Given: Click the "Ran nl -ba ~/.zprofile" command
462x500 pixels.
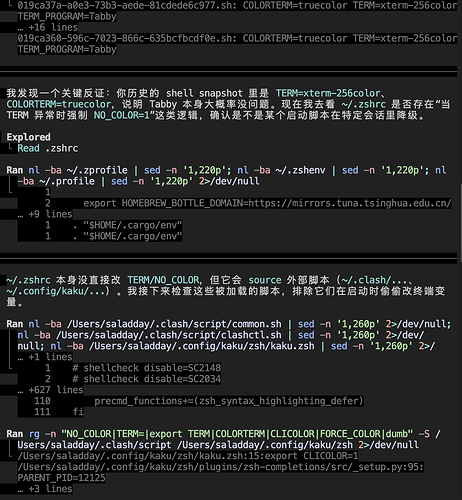Looking at the screenshot, I should pyautogui.click(x=226, y=176).
